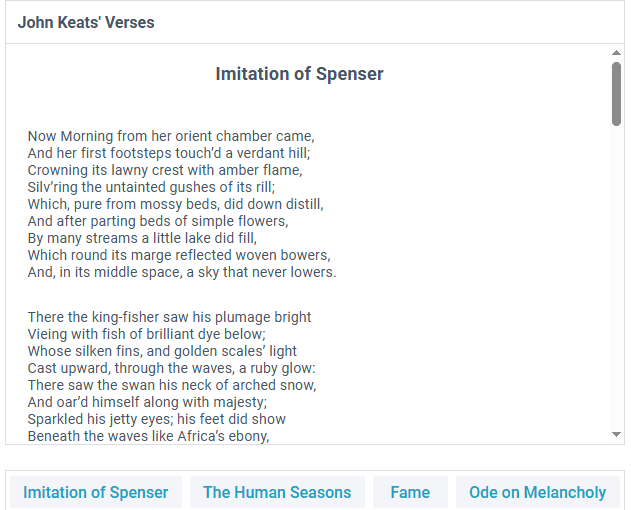
Task: Click the line 'Silv'ring the untainted gushes of its rill'
Action: pyautogui.click(x=151, y=187)
